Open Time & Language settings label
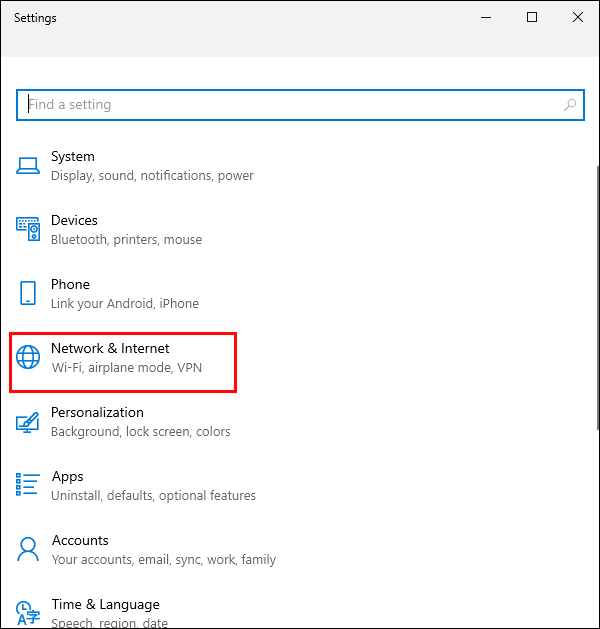The image size is (600, 629). tap(105, 604)
